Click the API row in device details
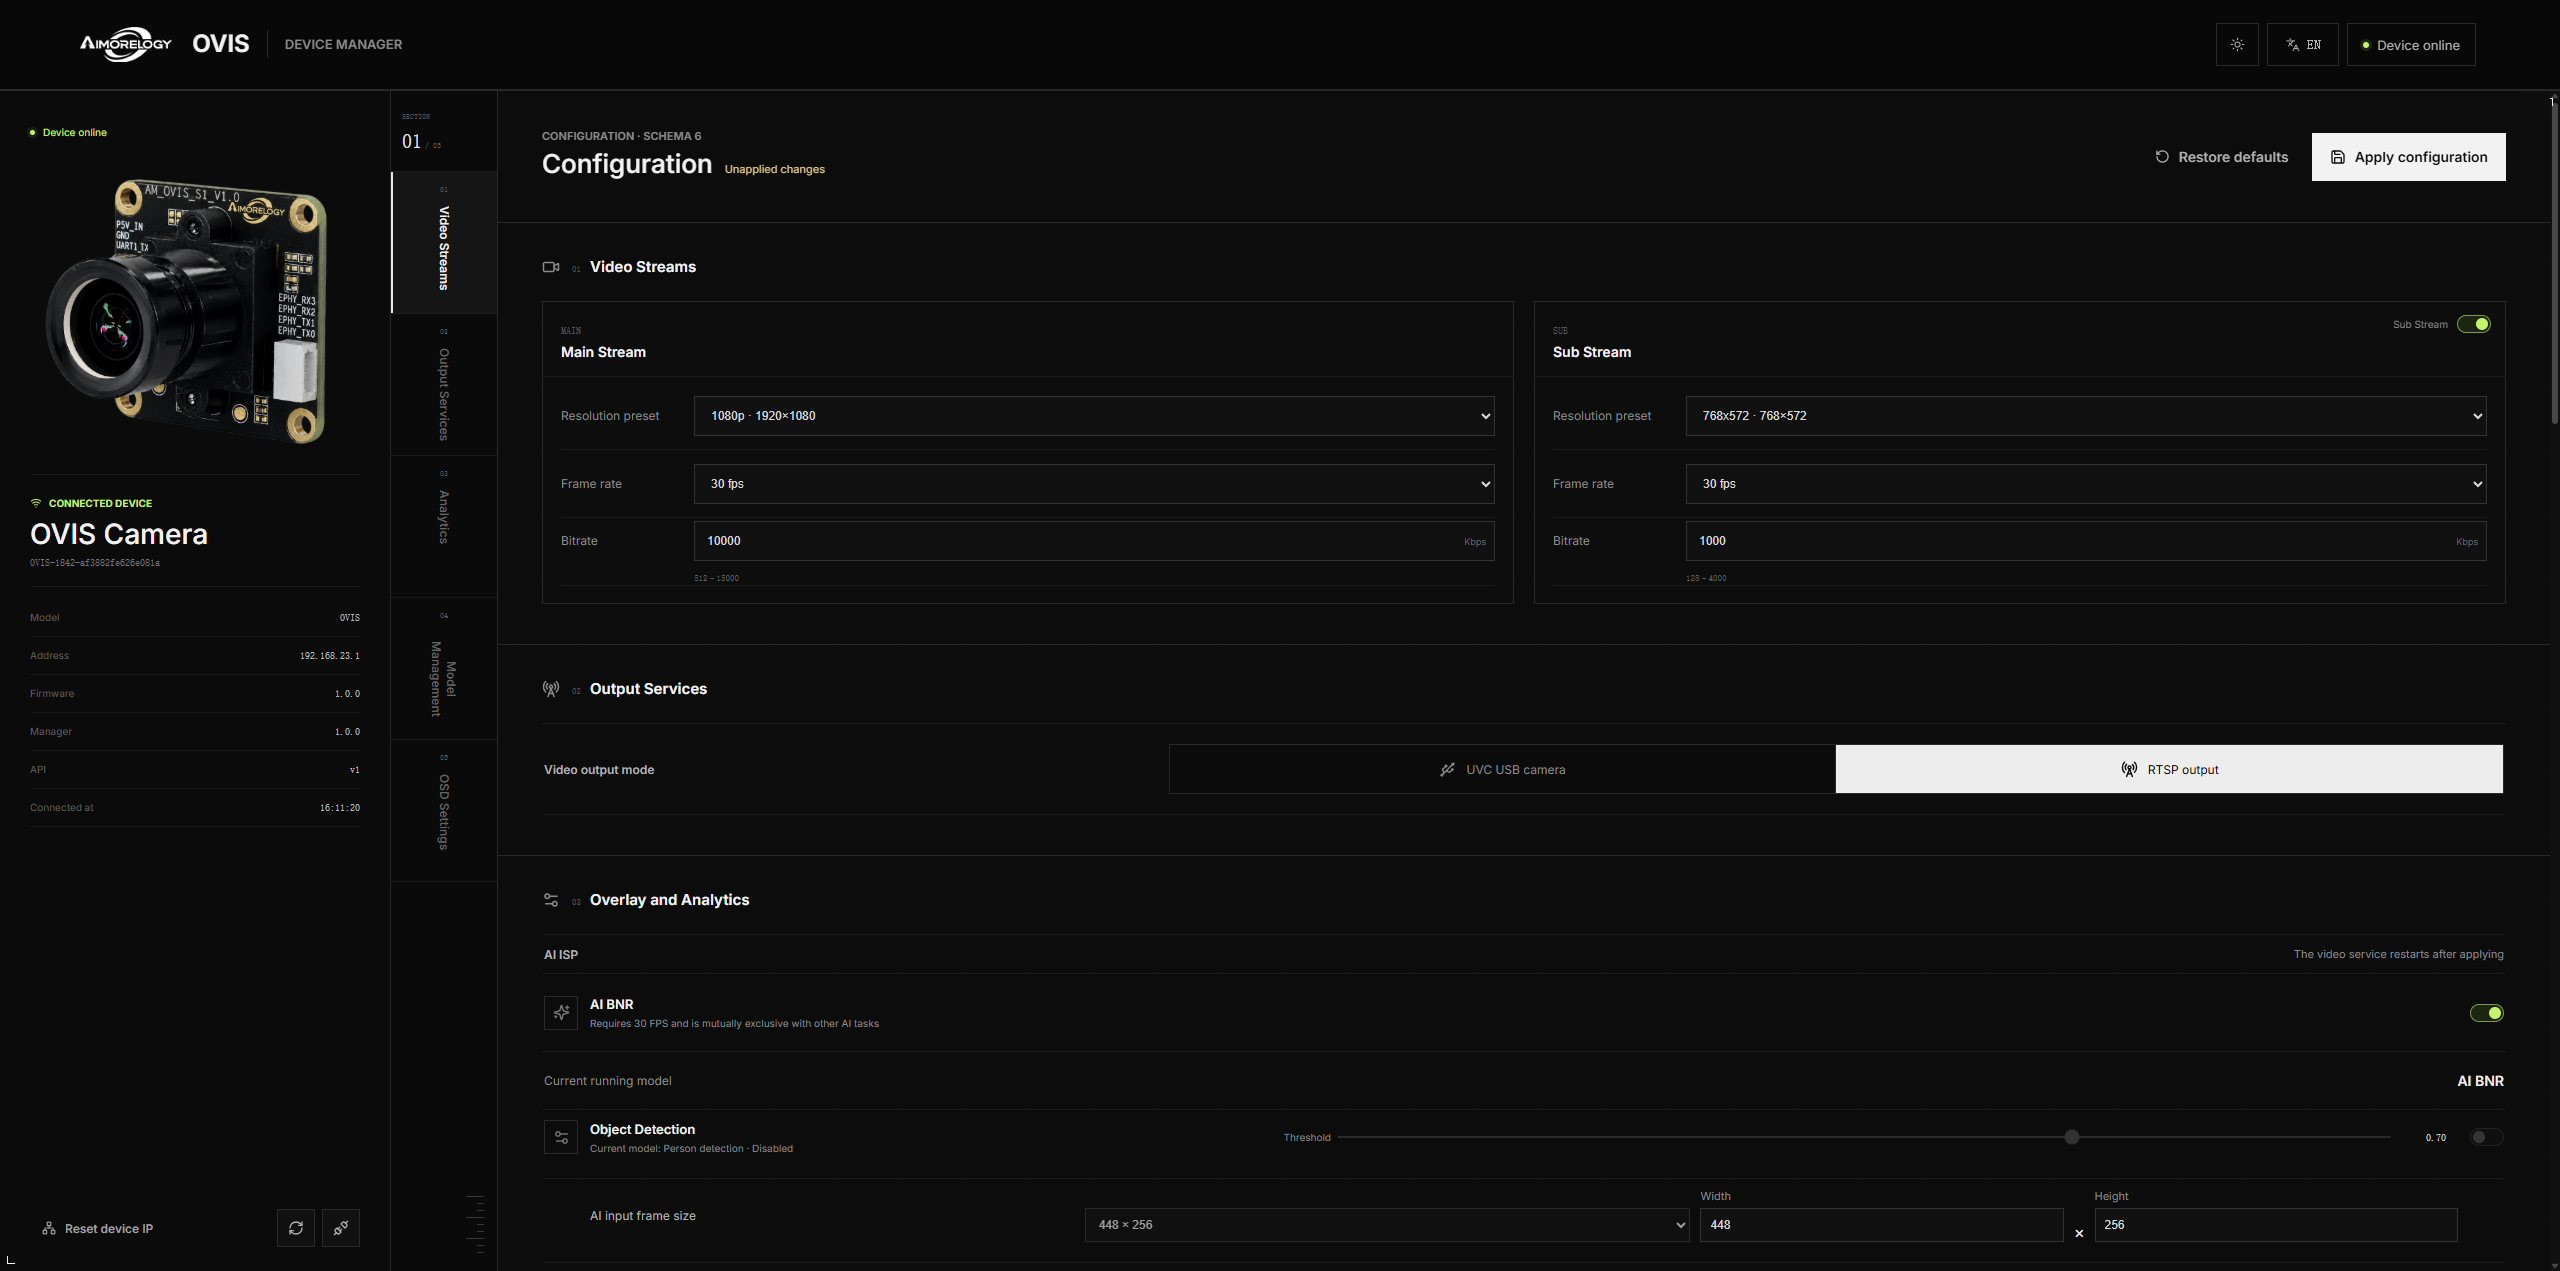The width and height of the screenshot is (2560, 1271). pos(195,770)
